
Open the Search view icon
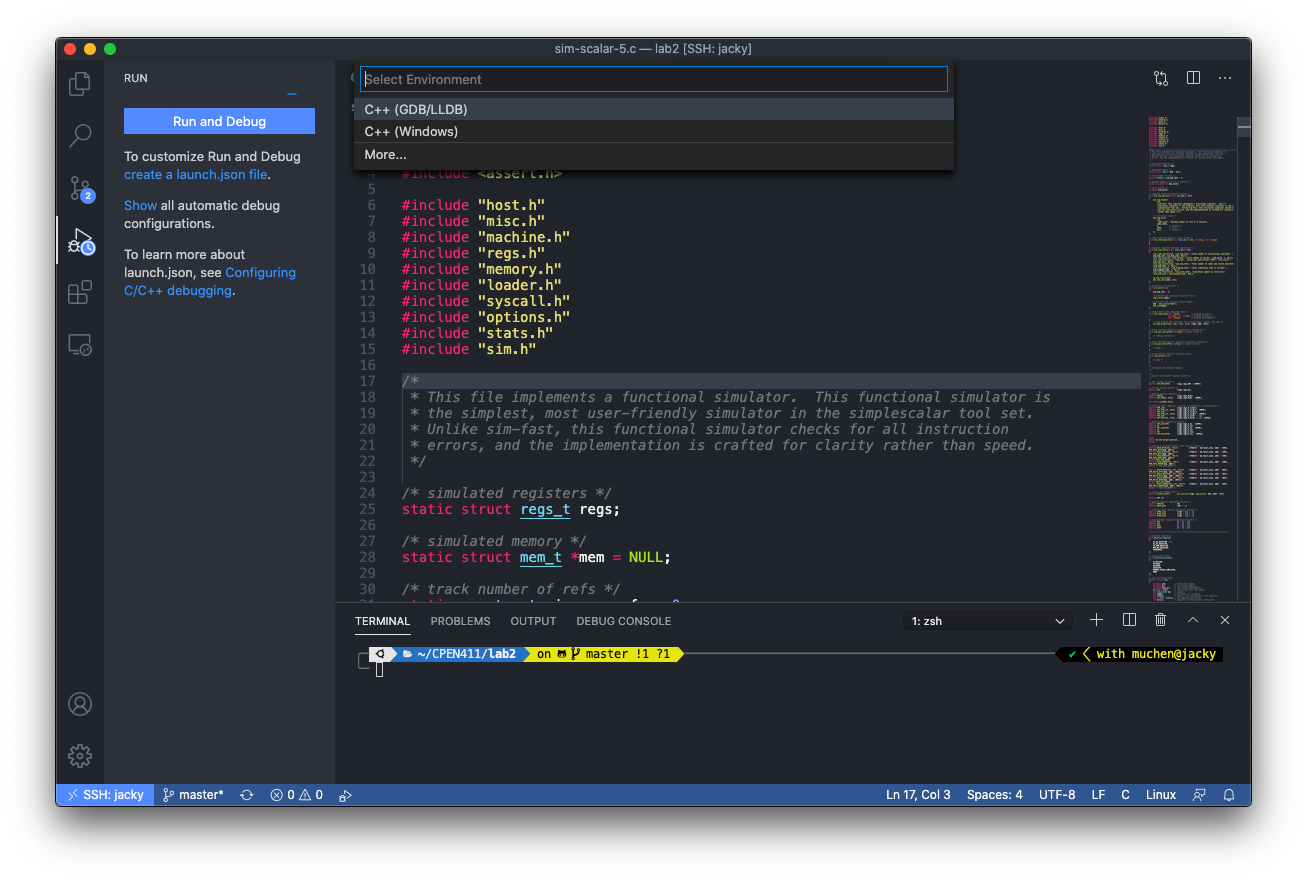[x=80, y=136]
